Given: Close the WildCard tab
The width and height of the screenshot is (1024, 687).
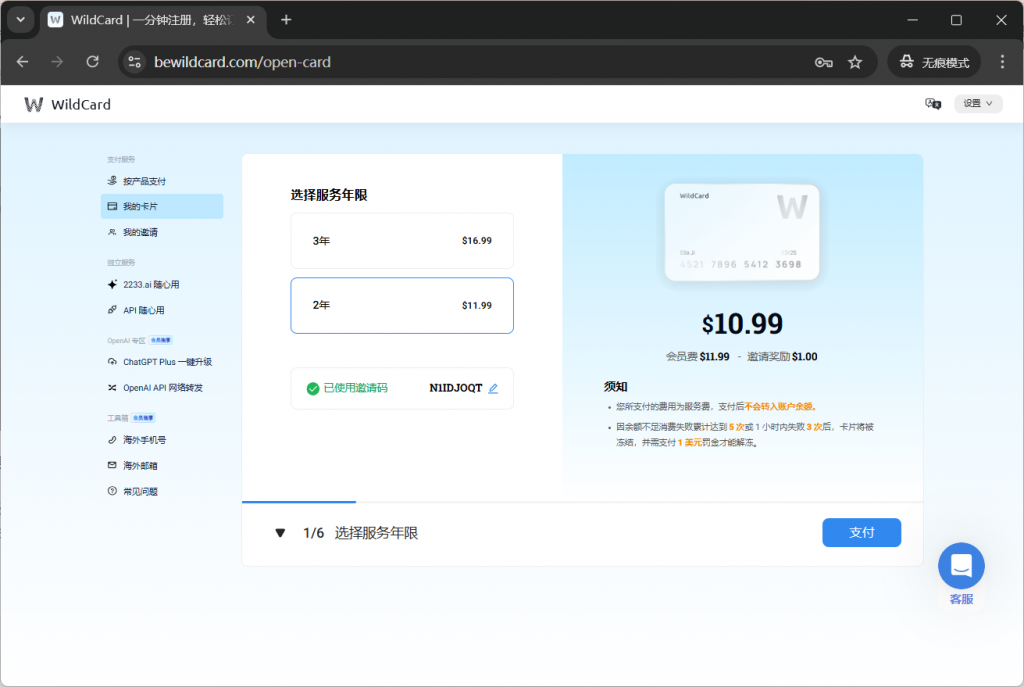Looking at the screenshot, I should [x=251, y=20].
